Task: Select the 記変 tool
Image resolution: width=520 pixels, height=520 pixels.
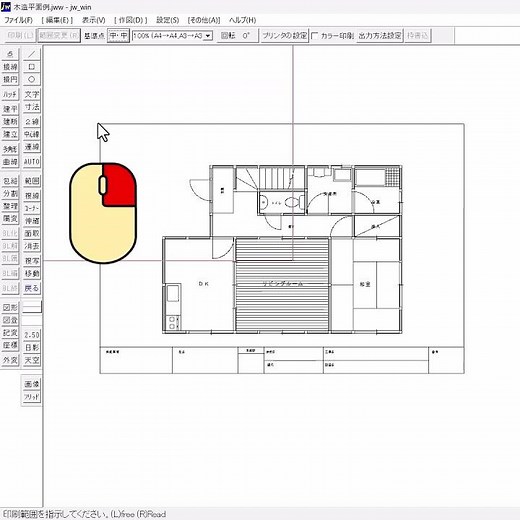Action: 10,332
